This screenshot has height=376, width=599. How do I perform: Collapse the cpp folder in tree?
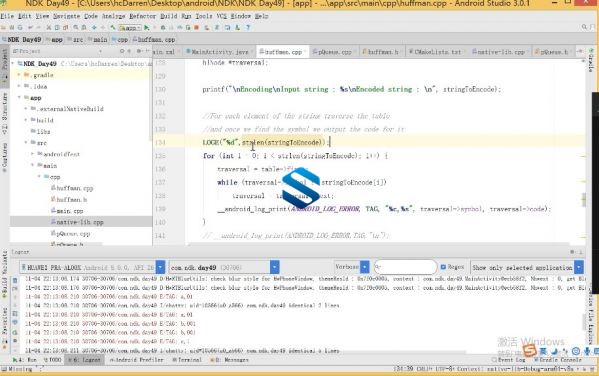click(39, 177)
